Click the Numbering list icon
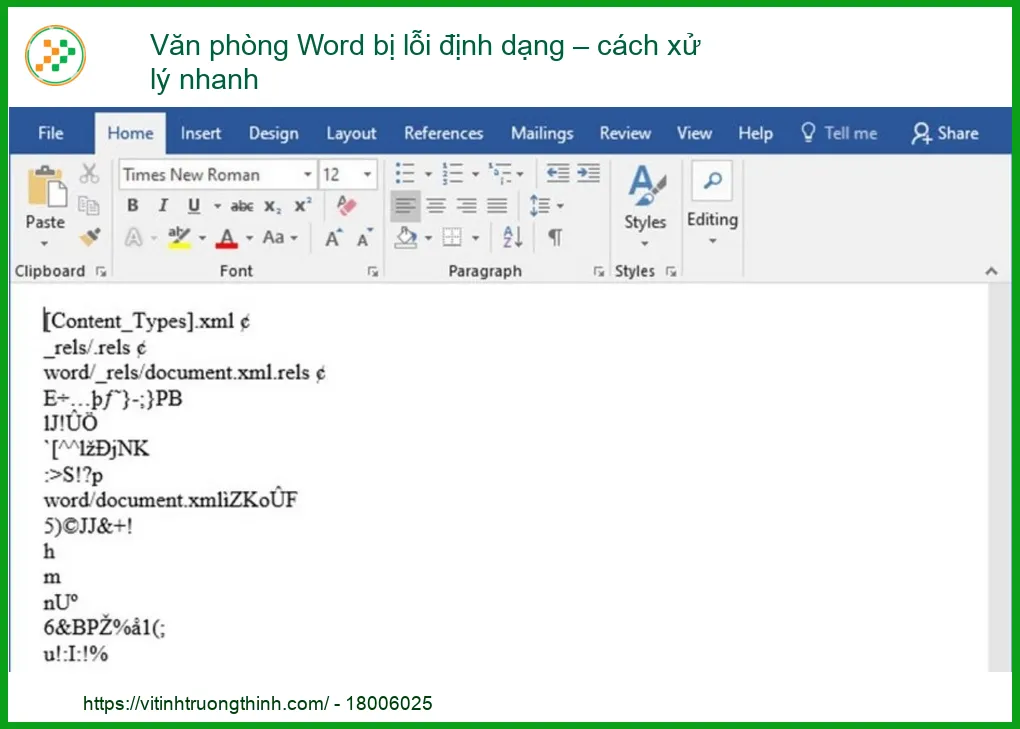 point(452,174)
